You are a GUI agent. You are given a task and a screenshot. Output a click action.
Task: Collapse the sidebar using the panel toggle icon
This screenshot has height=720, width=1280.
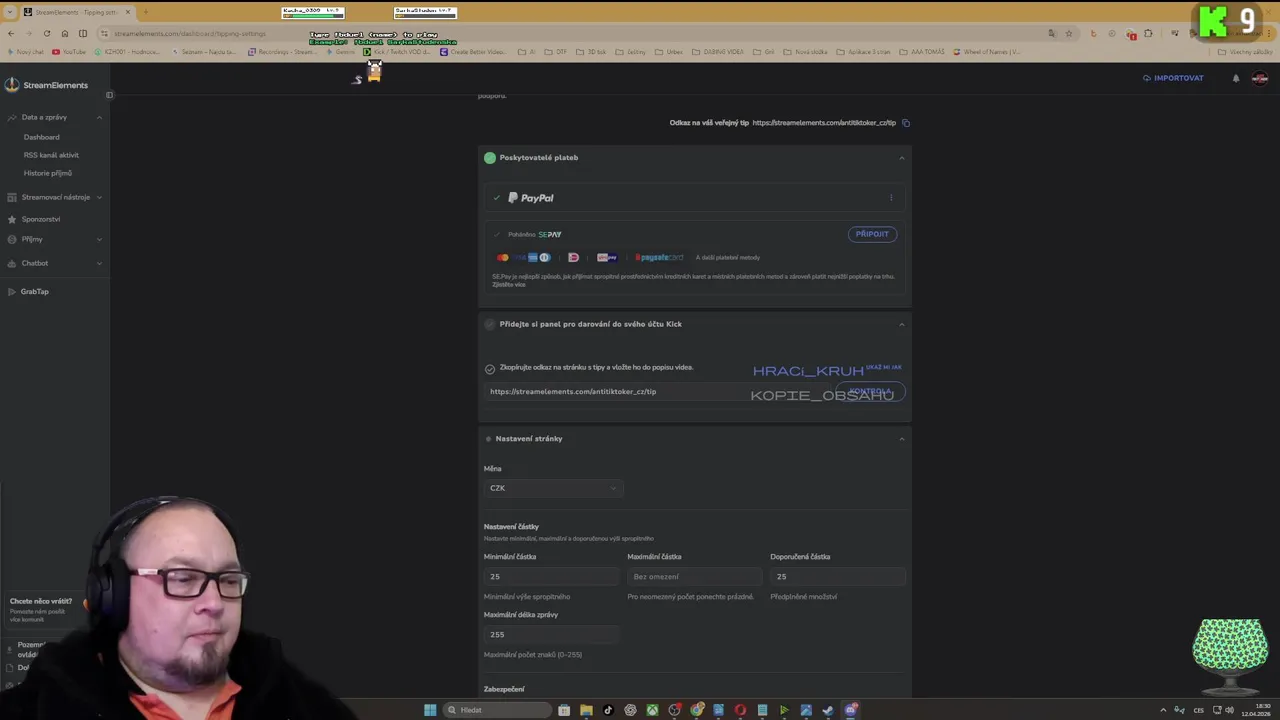109,95
